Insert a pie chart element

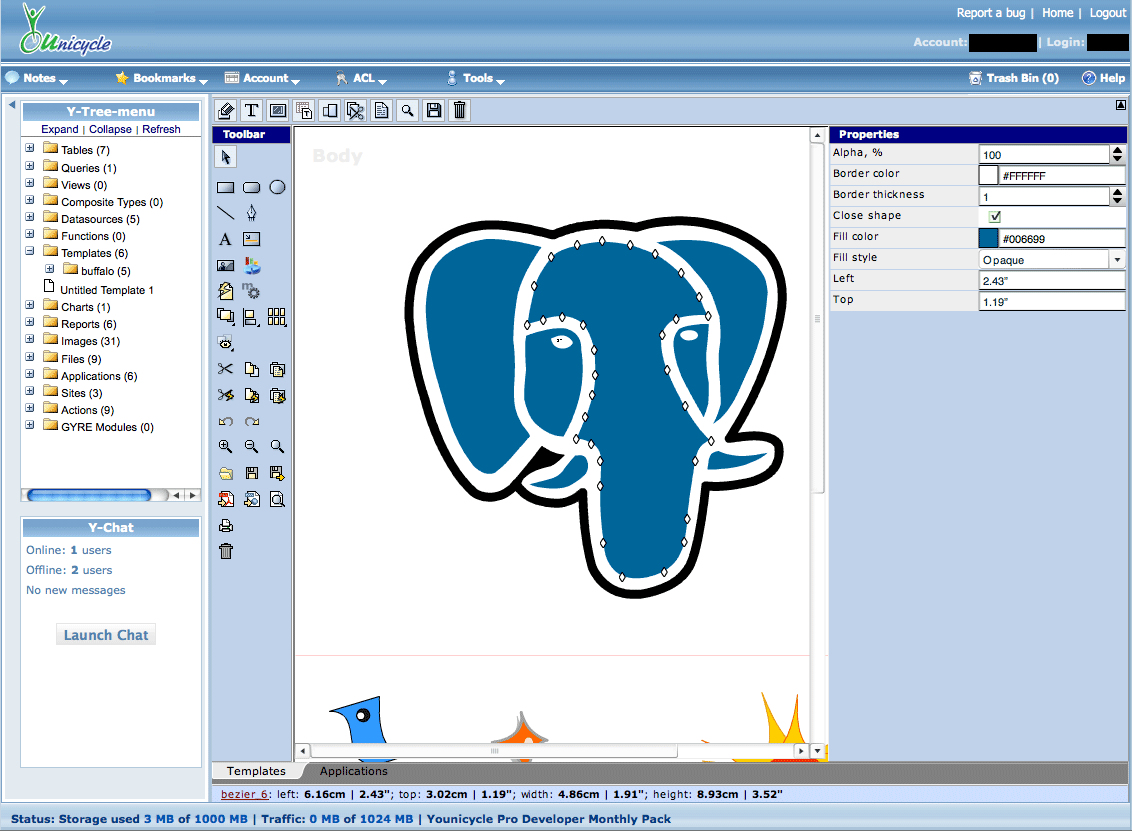[252, 266]
